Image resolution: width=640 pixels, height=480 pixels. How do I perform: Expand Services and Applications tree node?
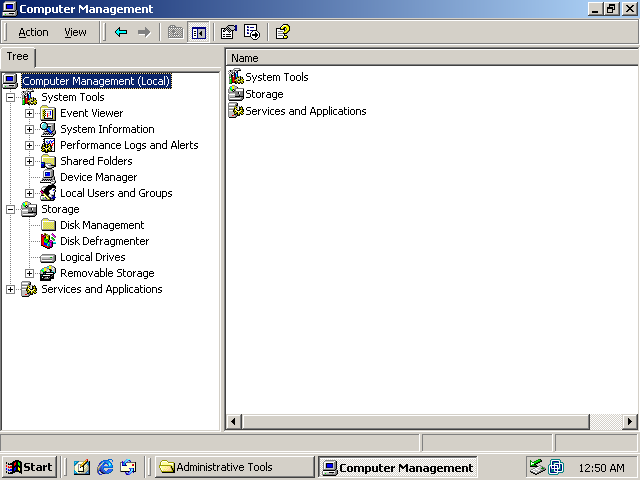(x=10, y=289)
